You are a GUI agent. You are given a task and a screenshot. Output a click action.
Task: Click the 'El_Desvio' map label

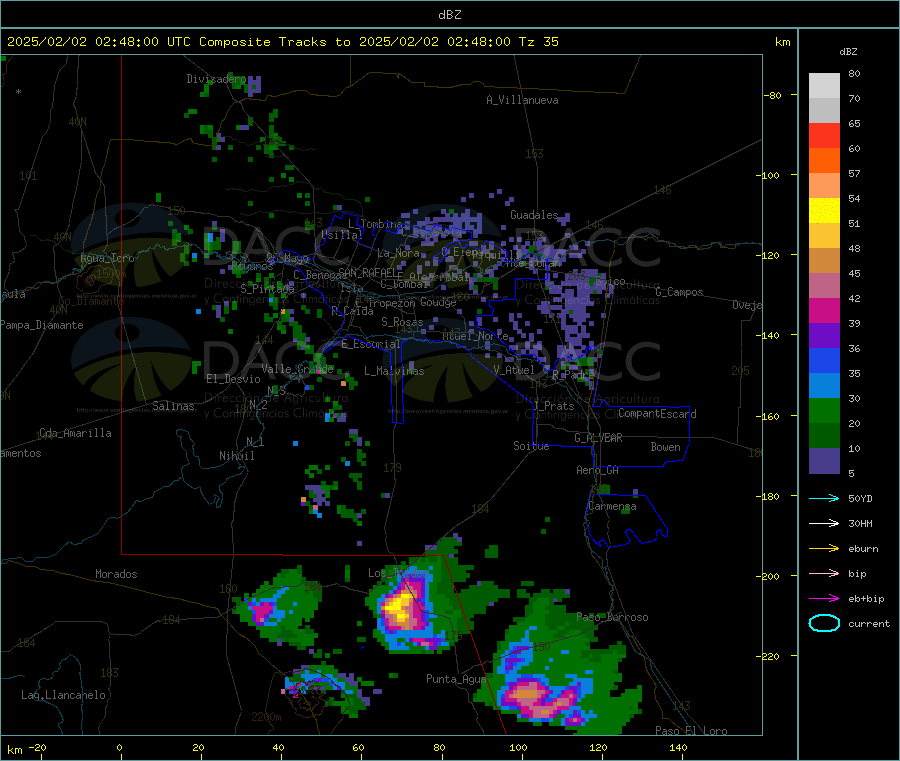click(233, 379)
